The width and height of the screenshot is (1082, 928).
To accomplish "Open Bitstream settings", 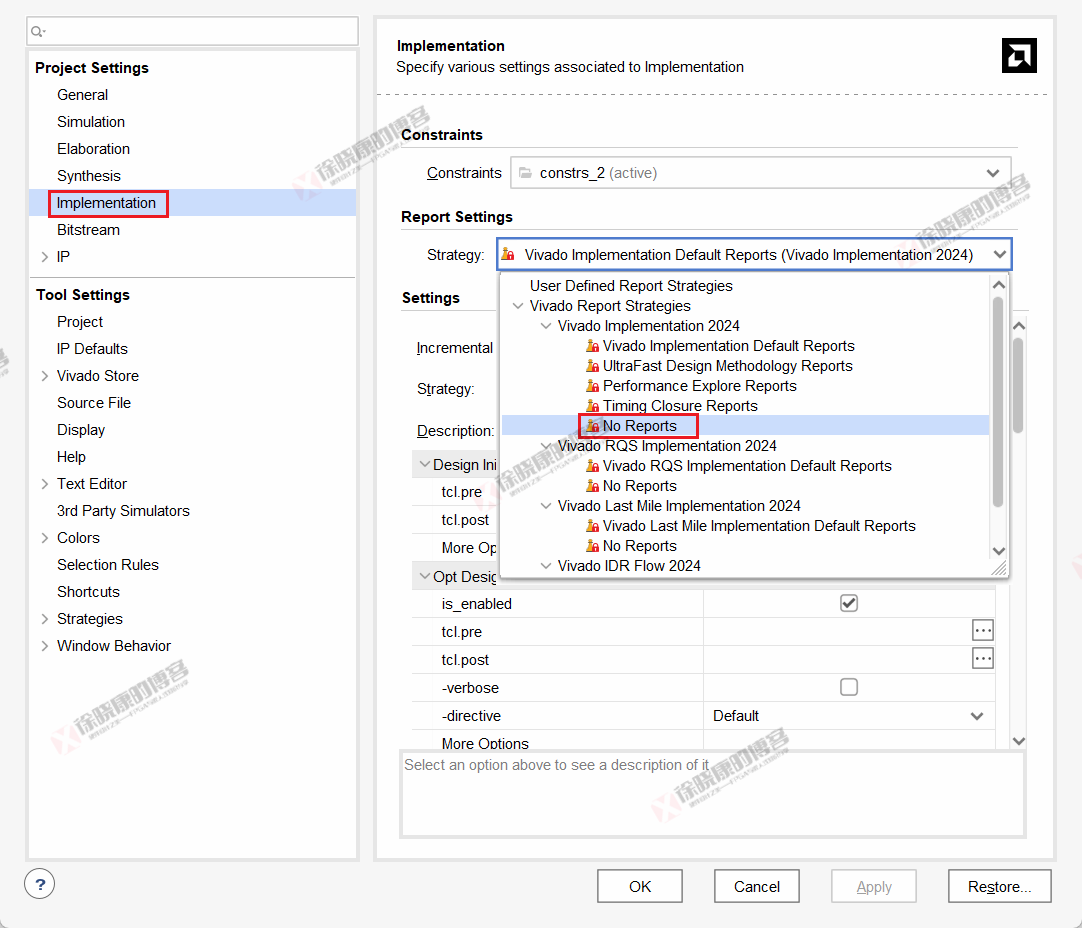I will coord(88,230).
